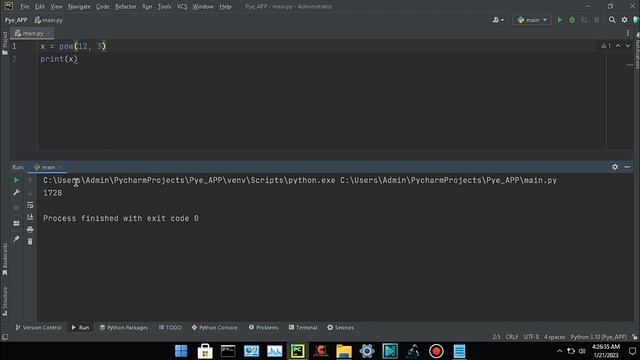
Task: Click the print icon in Run console
Action: (x=30, y=229)
